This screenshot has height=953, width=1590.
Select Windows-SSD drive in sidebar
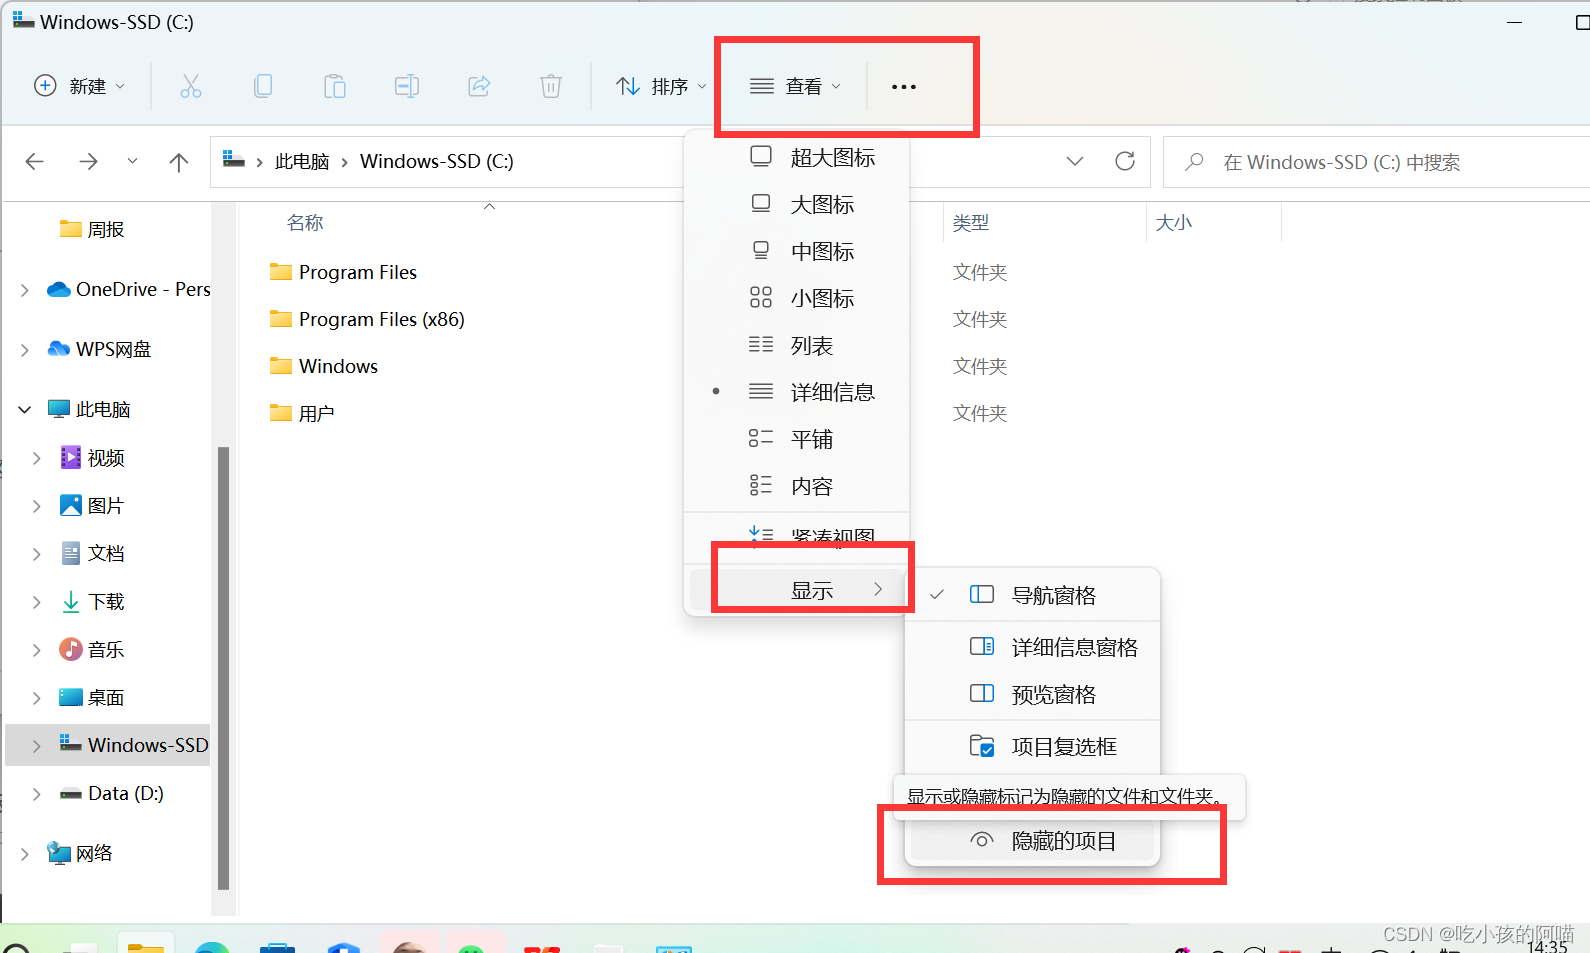(108, 745)
